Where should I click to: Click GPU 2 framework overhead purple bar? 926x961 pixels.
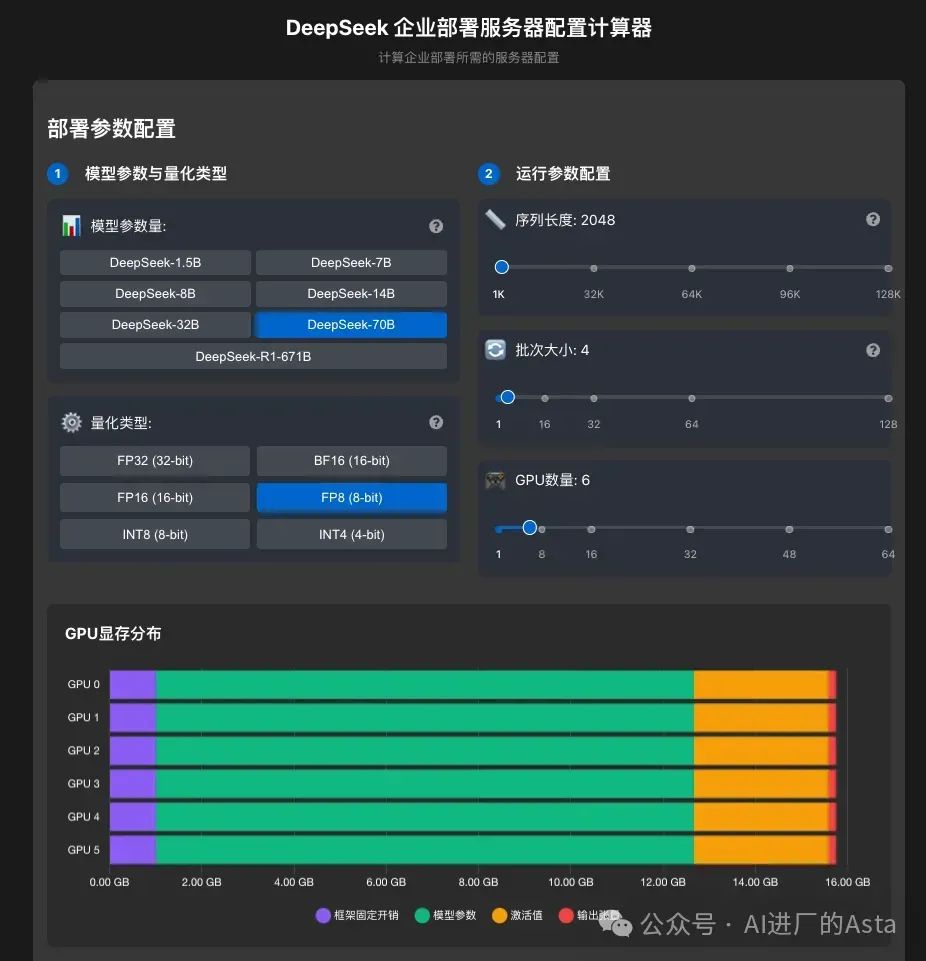[x=133, y=750]
